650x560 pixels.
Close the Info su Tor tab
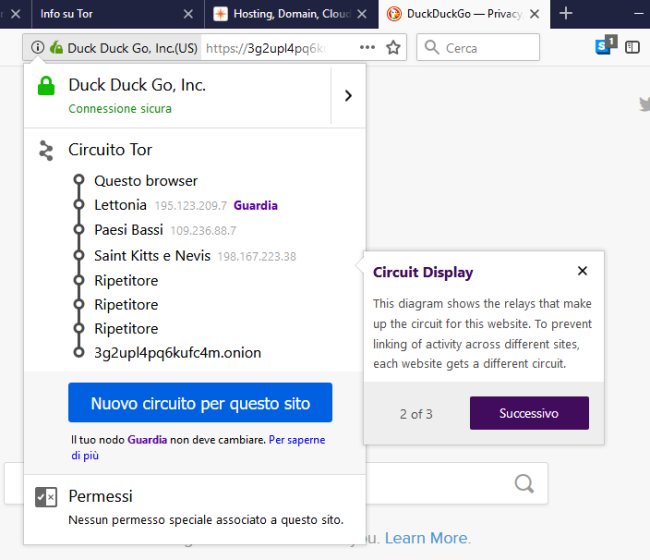click(x=188, y=14)
